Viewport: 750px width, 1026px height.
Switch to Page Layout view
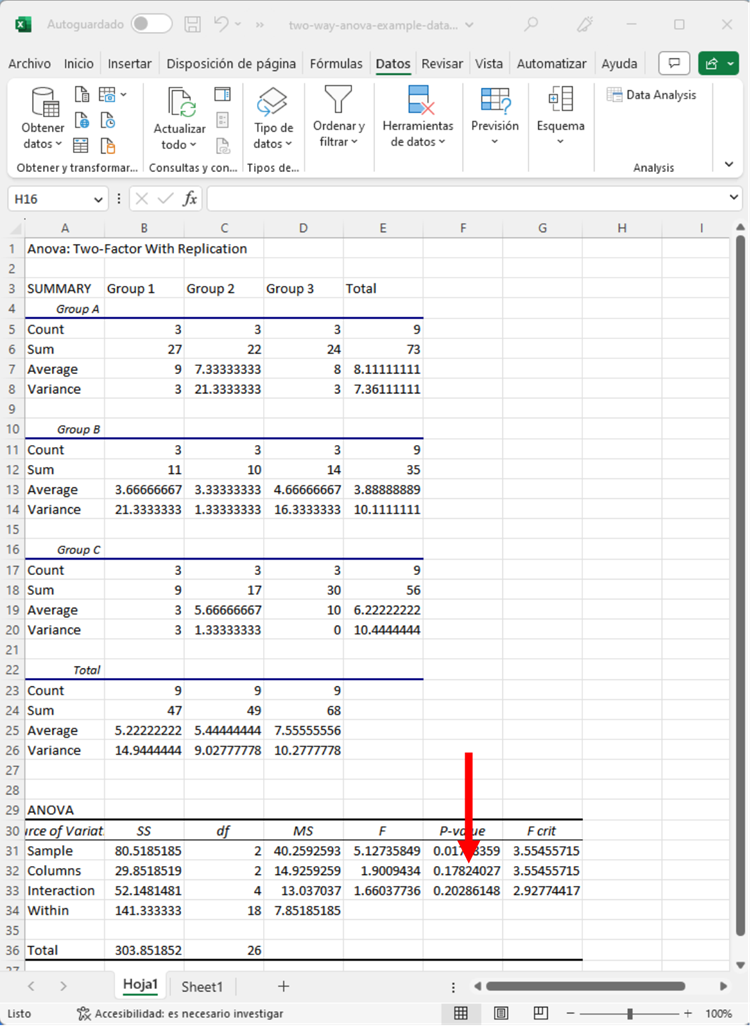point(501,1013)
